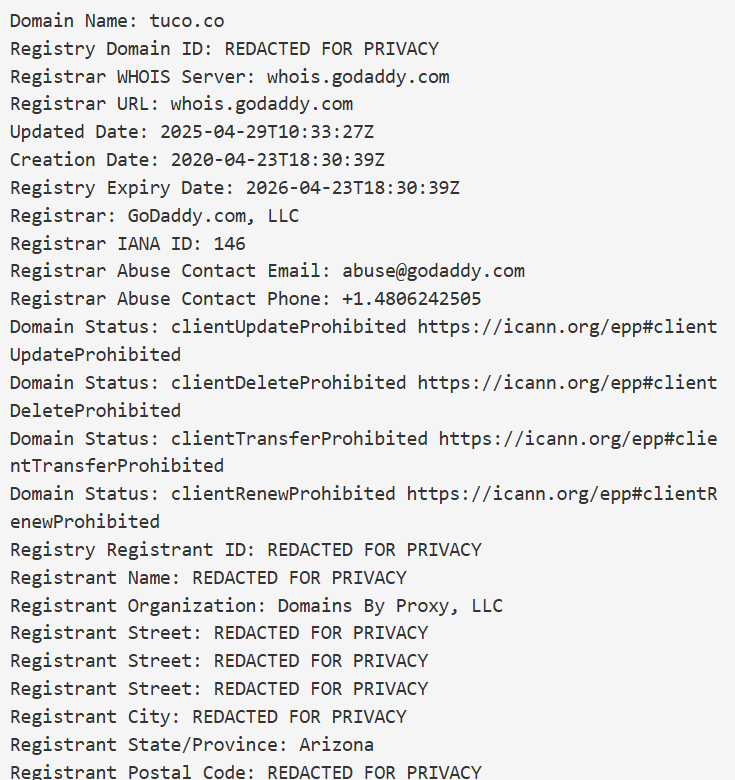Click the Registry Registrant ID redacted value

(374, 550)
